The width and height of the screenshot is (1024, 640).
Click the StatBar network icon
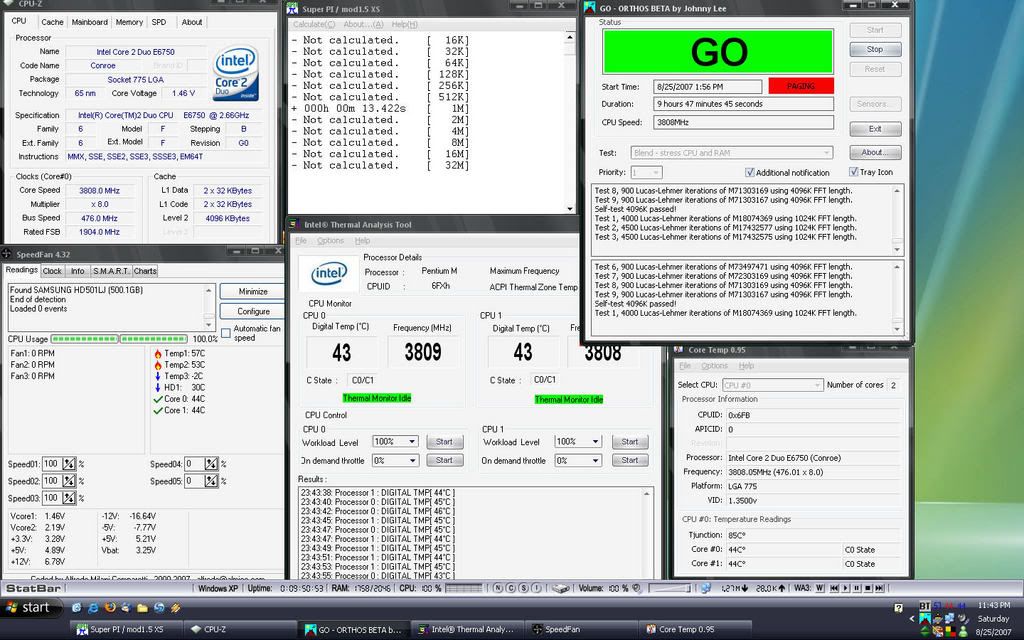click(x=705, y=588)
